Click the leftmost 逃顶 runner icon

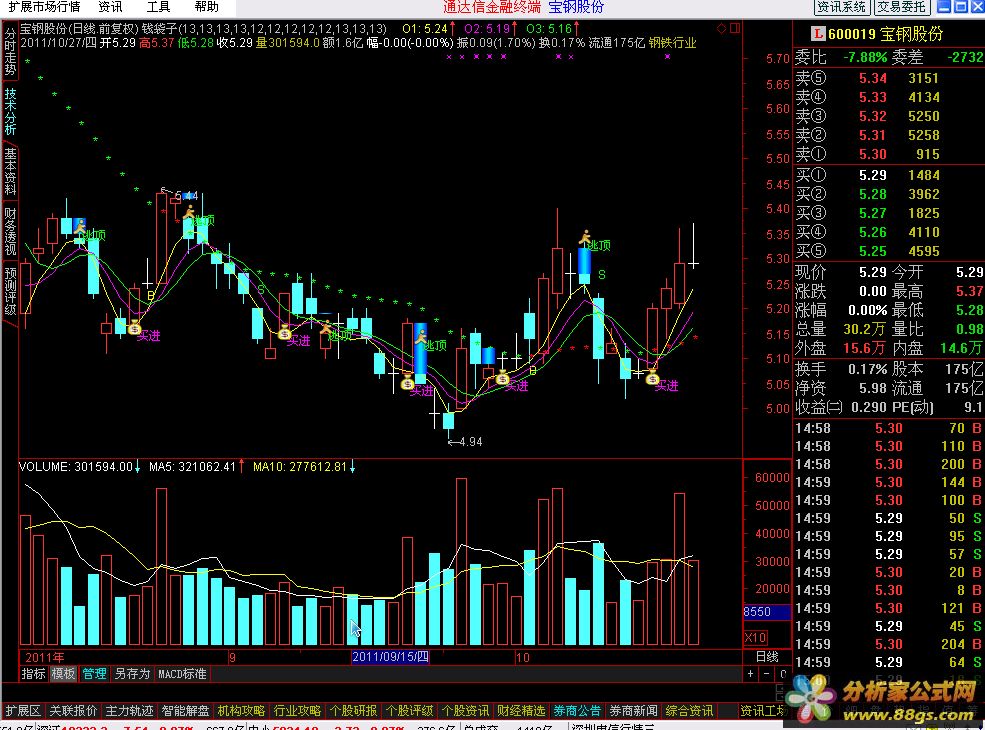point(80,227)
